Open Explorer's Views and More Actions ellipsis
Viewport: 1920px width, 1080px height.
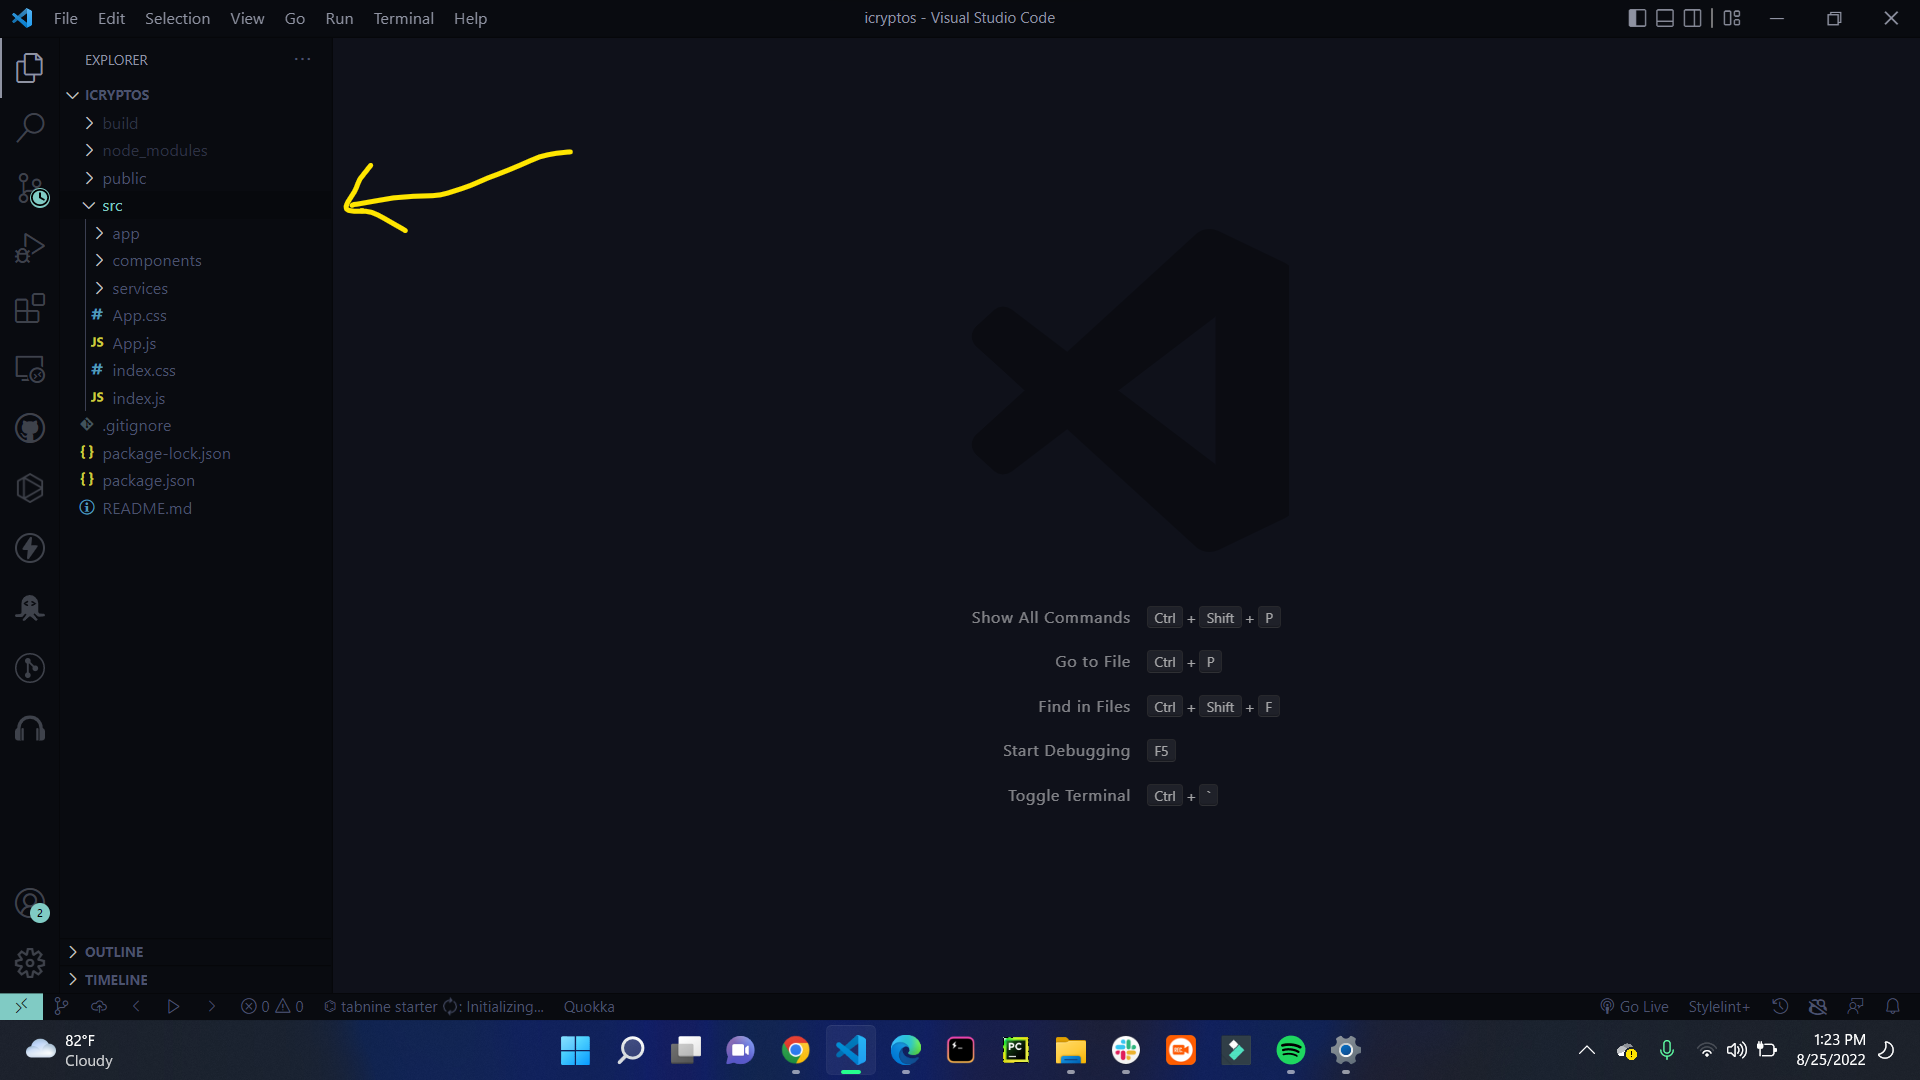302,60
